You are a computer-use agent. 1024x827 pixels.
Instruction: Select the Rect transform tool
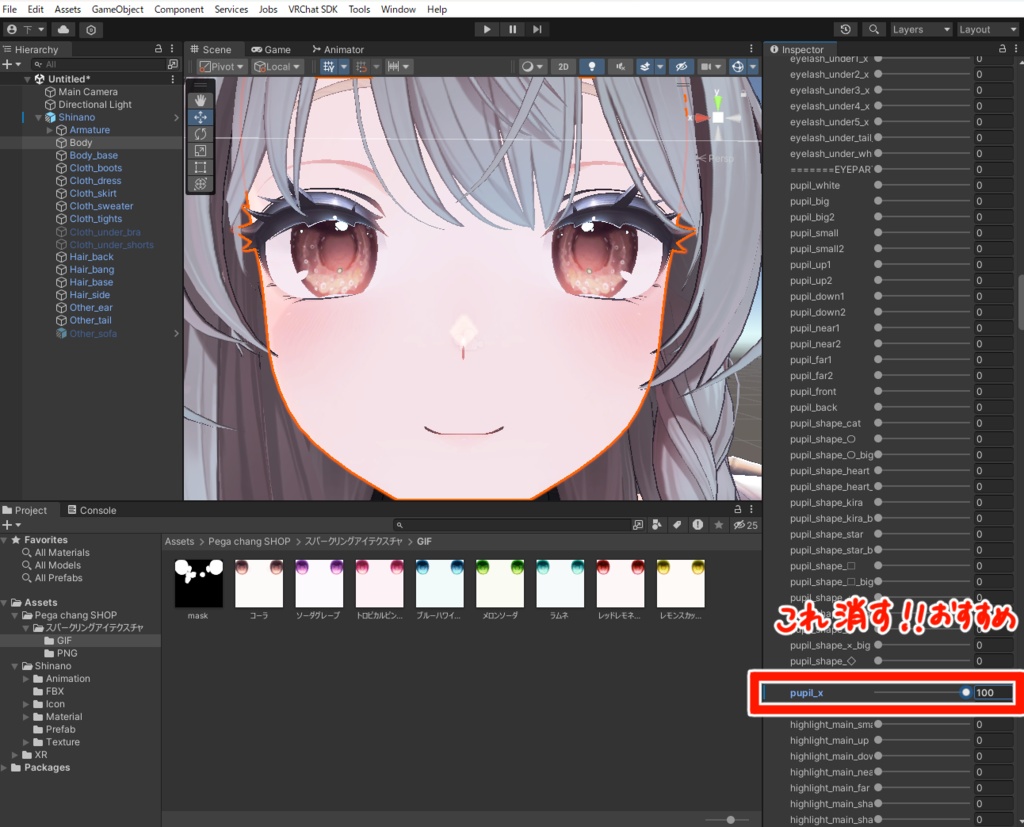[200, 167]
